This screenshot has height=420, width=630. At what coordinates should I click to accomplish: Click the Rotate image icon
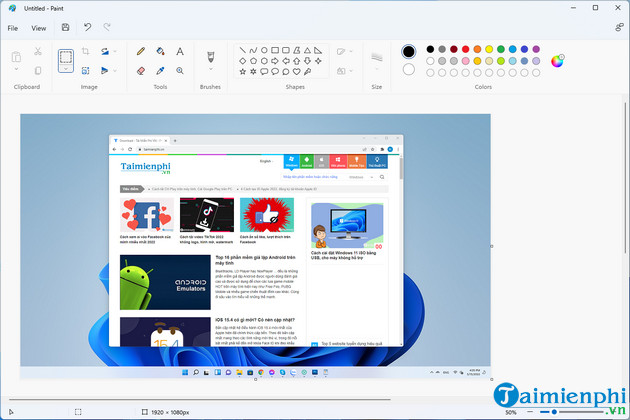pos(104,51)
